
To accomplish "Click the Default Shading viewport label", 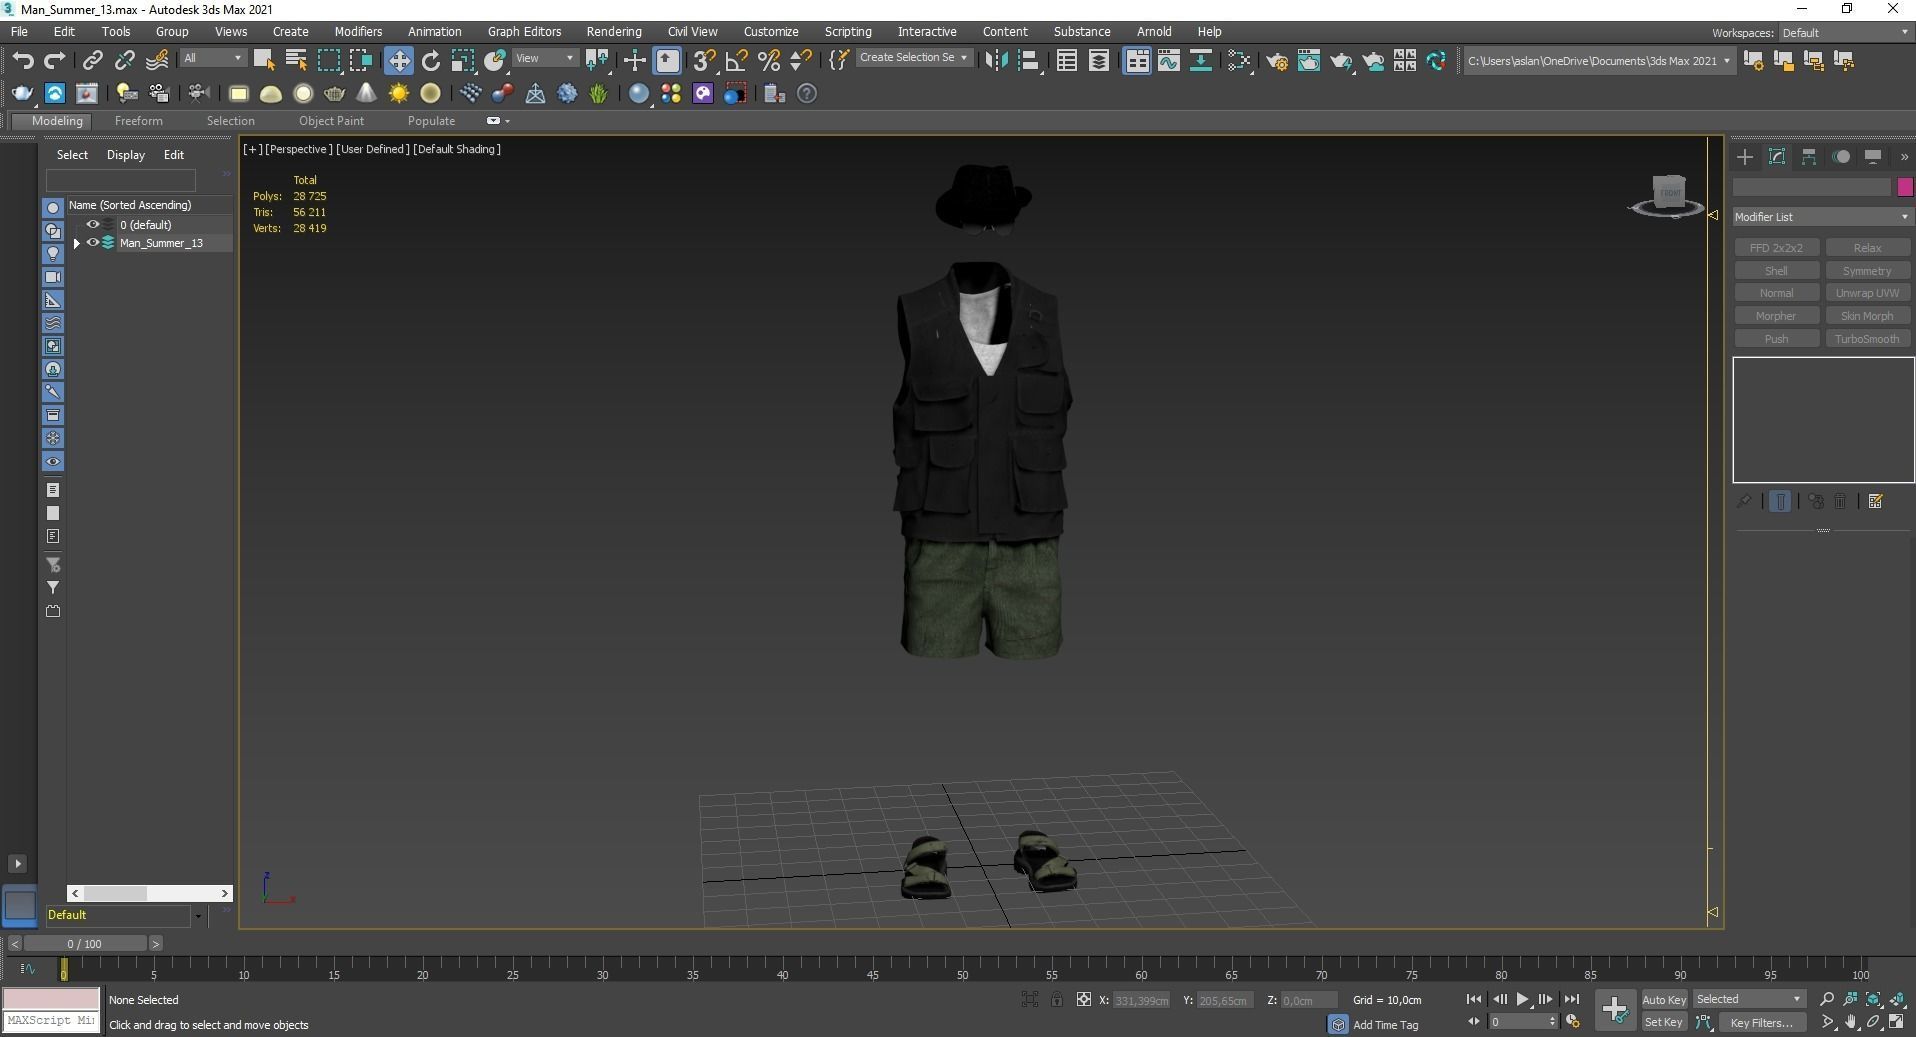I will click(x=457, y=149).
